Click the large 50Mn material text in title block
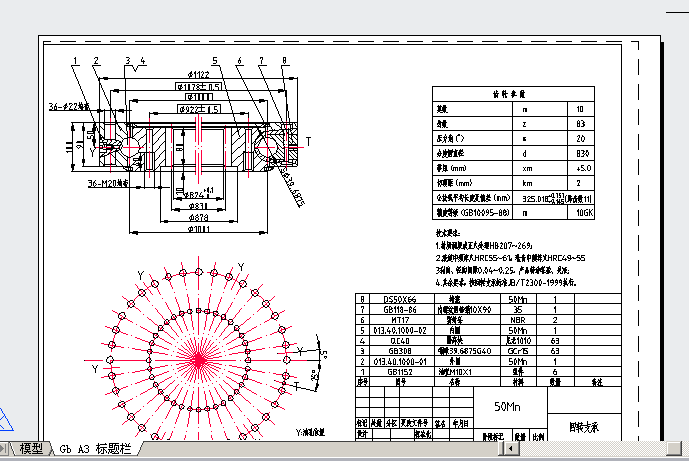 point(507,407)
